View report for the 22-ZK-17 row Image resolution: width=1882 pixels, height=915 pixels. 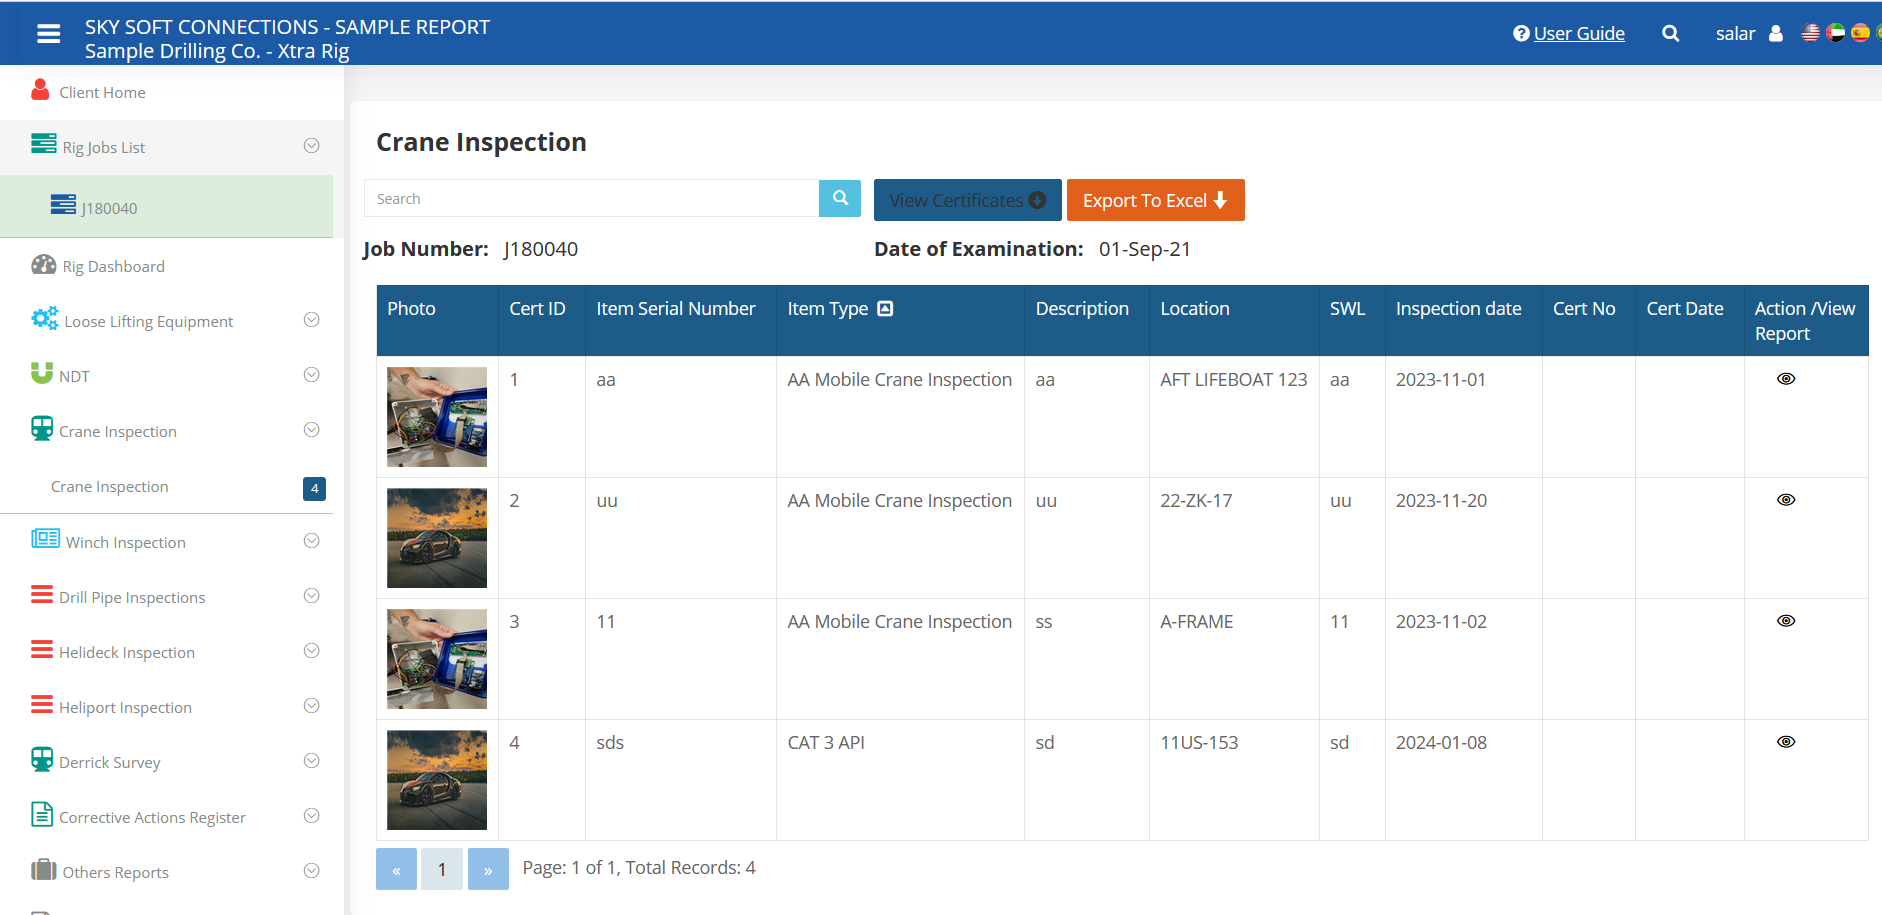click(x=1786, y=500)
